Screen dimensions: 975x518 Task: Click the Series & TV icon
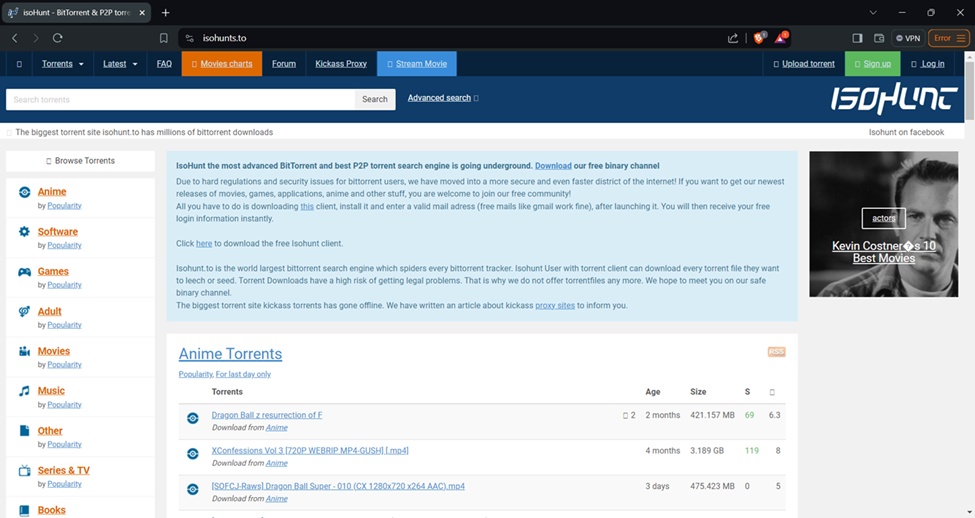tap(24, 471)
